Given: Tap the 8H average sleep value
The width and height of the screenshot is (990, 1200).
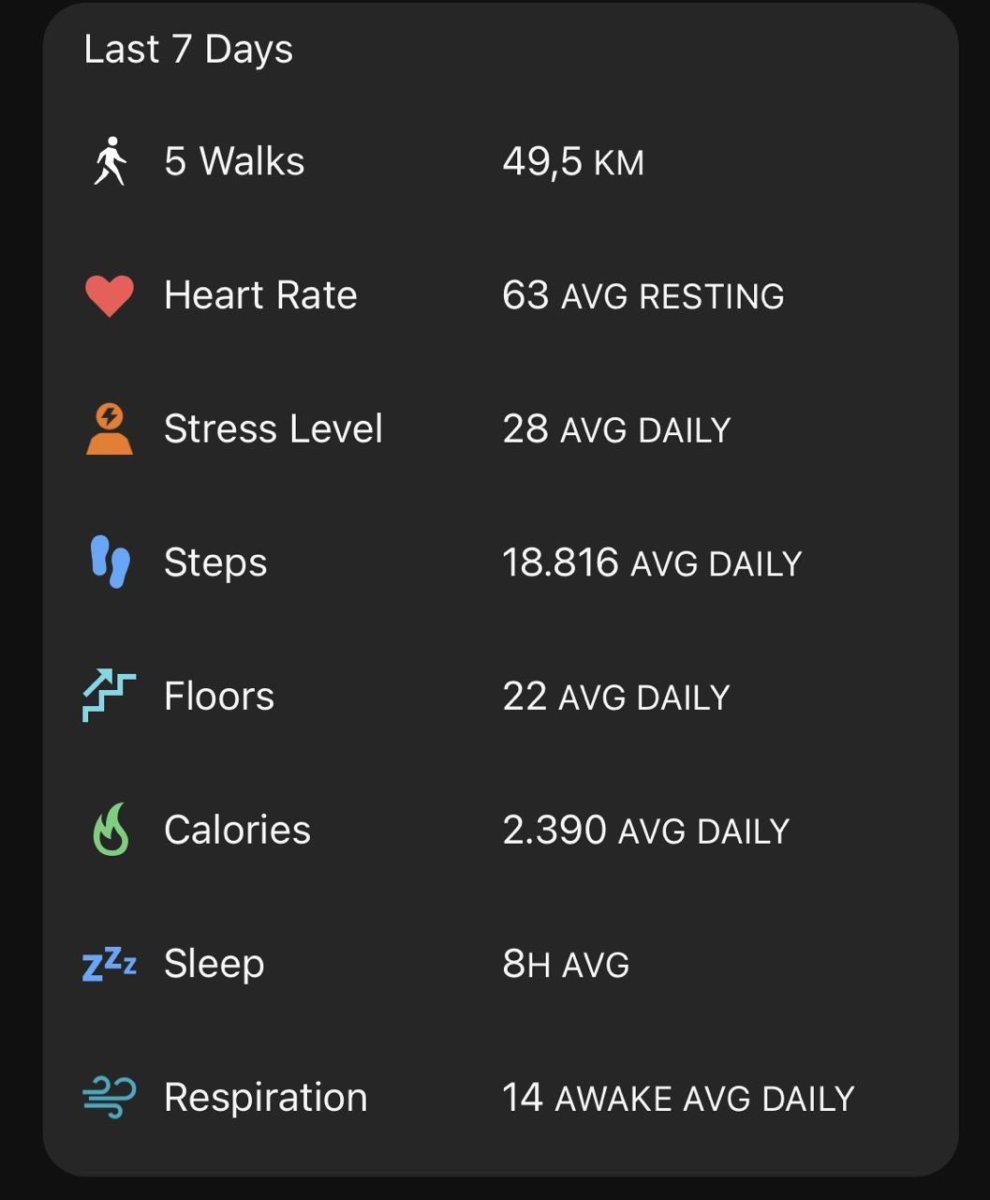Looking at the screenshot, I should point(566,964).
